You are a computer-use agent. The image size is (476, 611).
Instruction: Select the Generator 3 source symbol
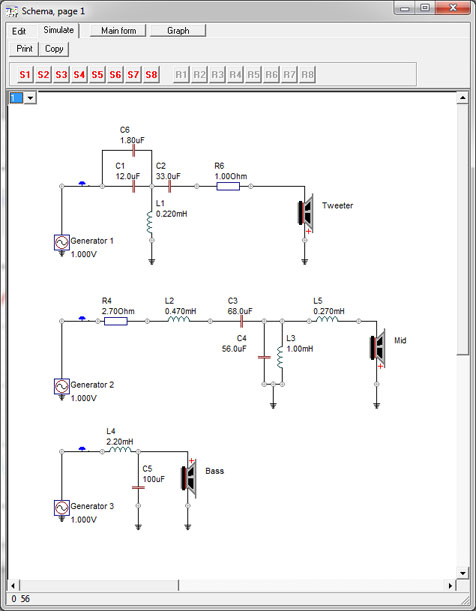coord(62,508)
